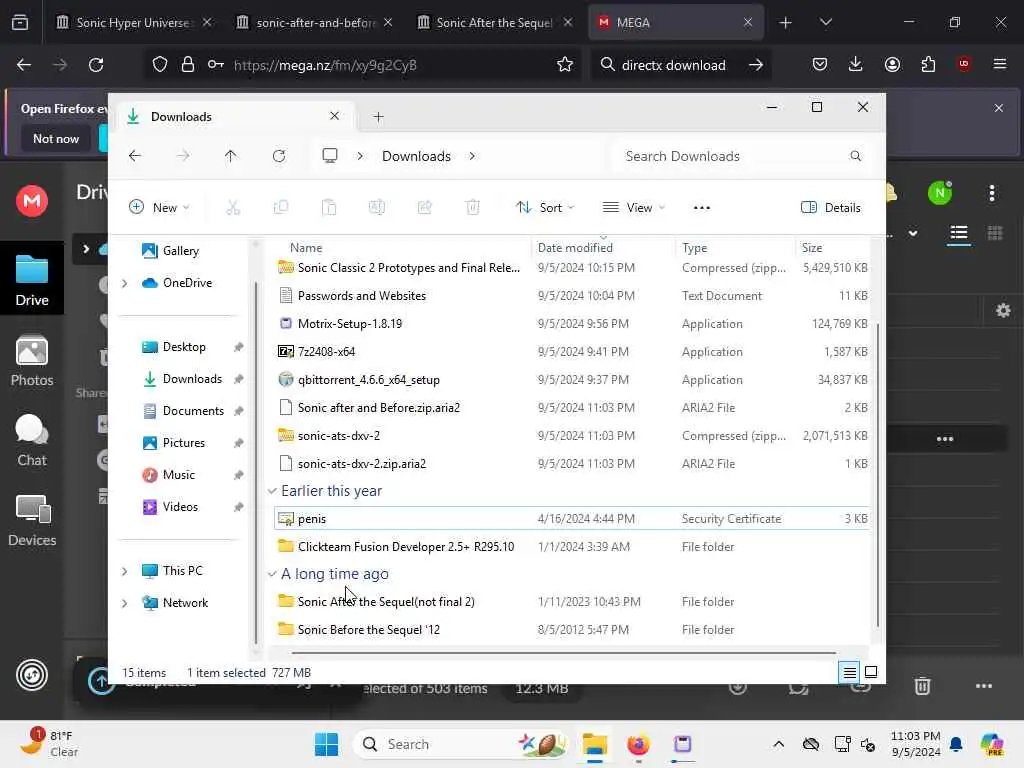
Task: Select the MEGA browser tab
Action: [x=675, y=23]
